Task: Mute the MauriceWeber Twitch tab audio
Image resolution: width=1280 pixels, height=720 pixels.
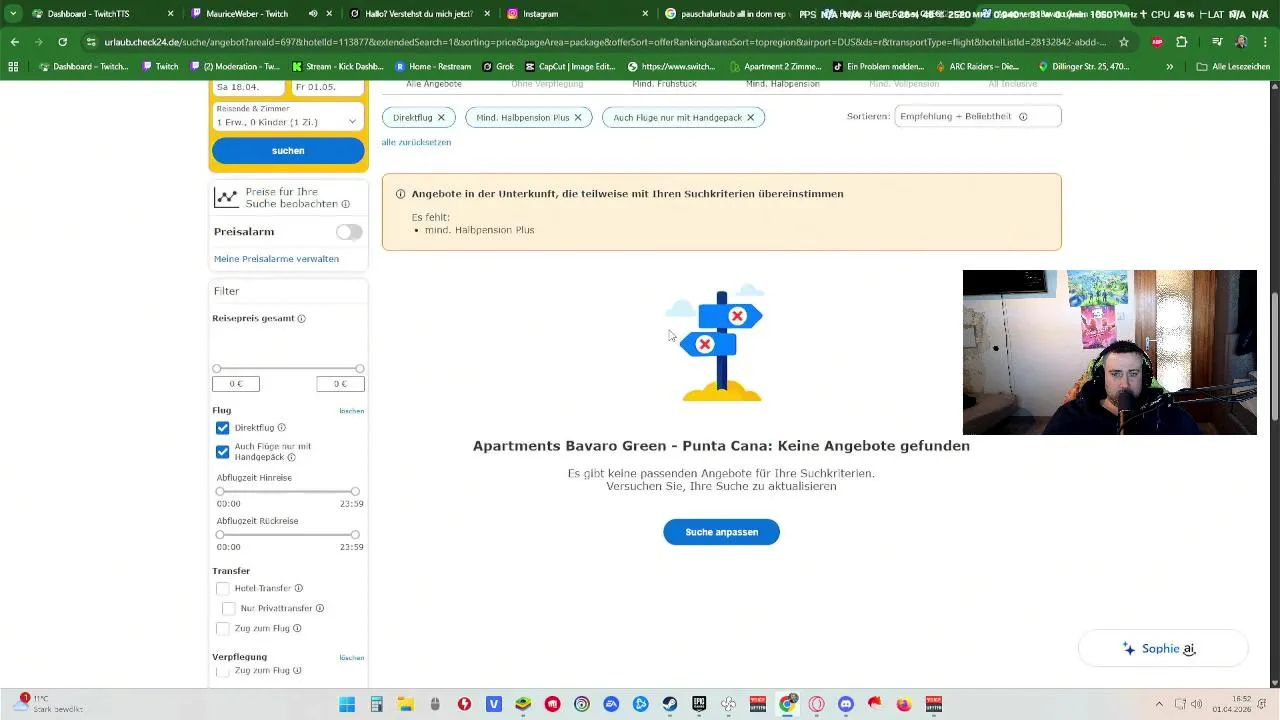Action: (313, 14)
